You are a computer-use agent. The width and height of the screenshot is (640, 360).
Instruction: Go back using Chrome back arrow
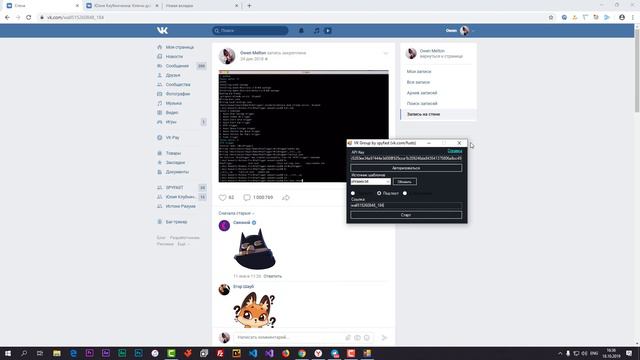click(x=7, y=18)
